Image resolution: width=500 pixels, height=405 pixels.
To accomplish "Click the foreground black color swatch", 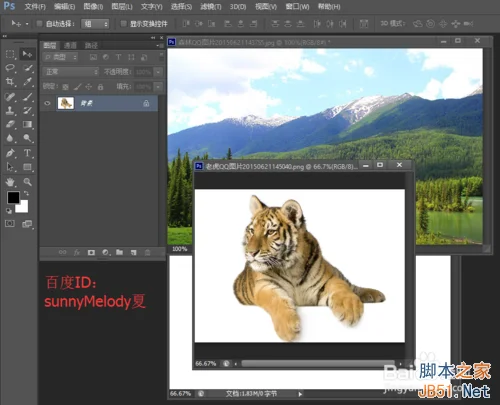I will 13,198.
